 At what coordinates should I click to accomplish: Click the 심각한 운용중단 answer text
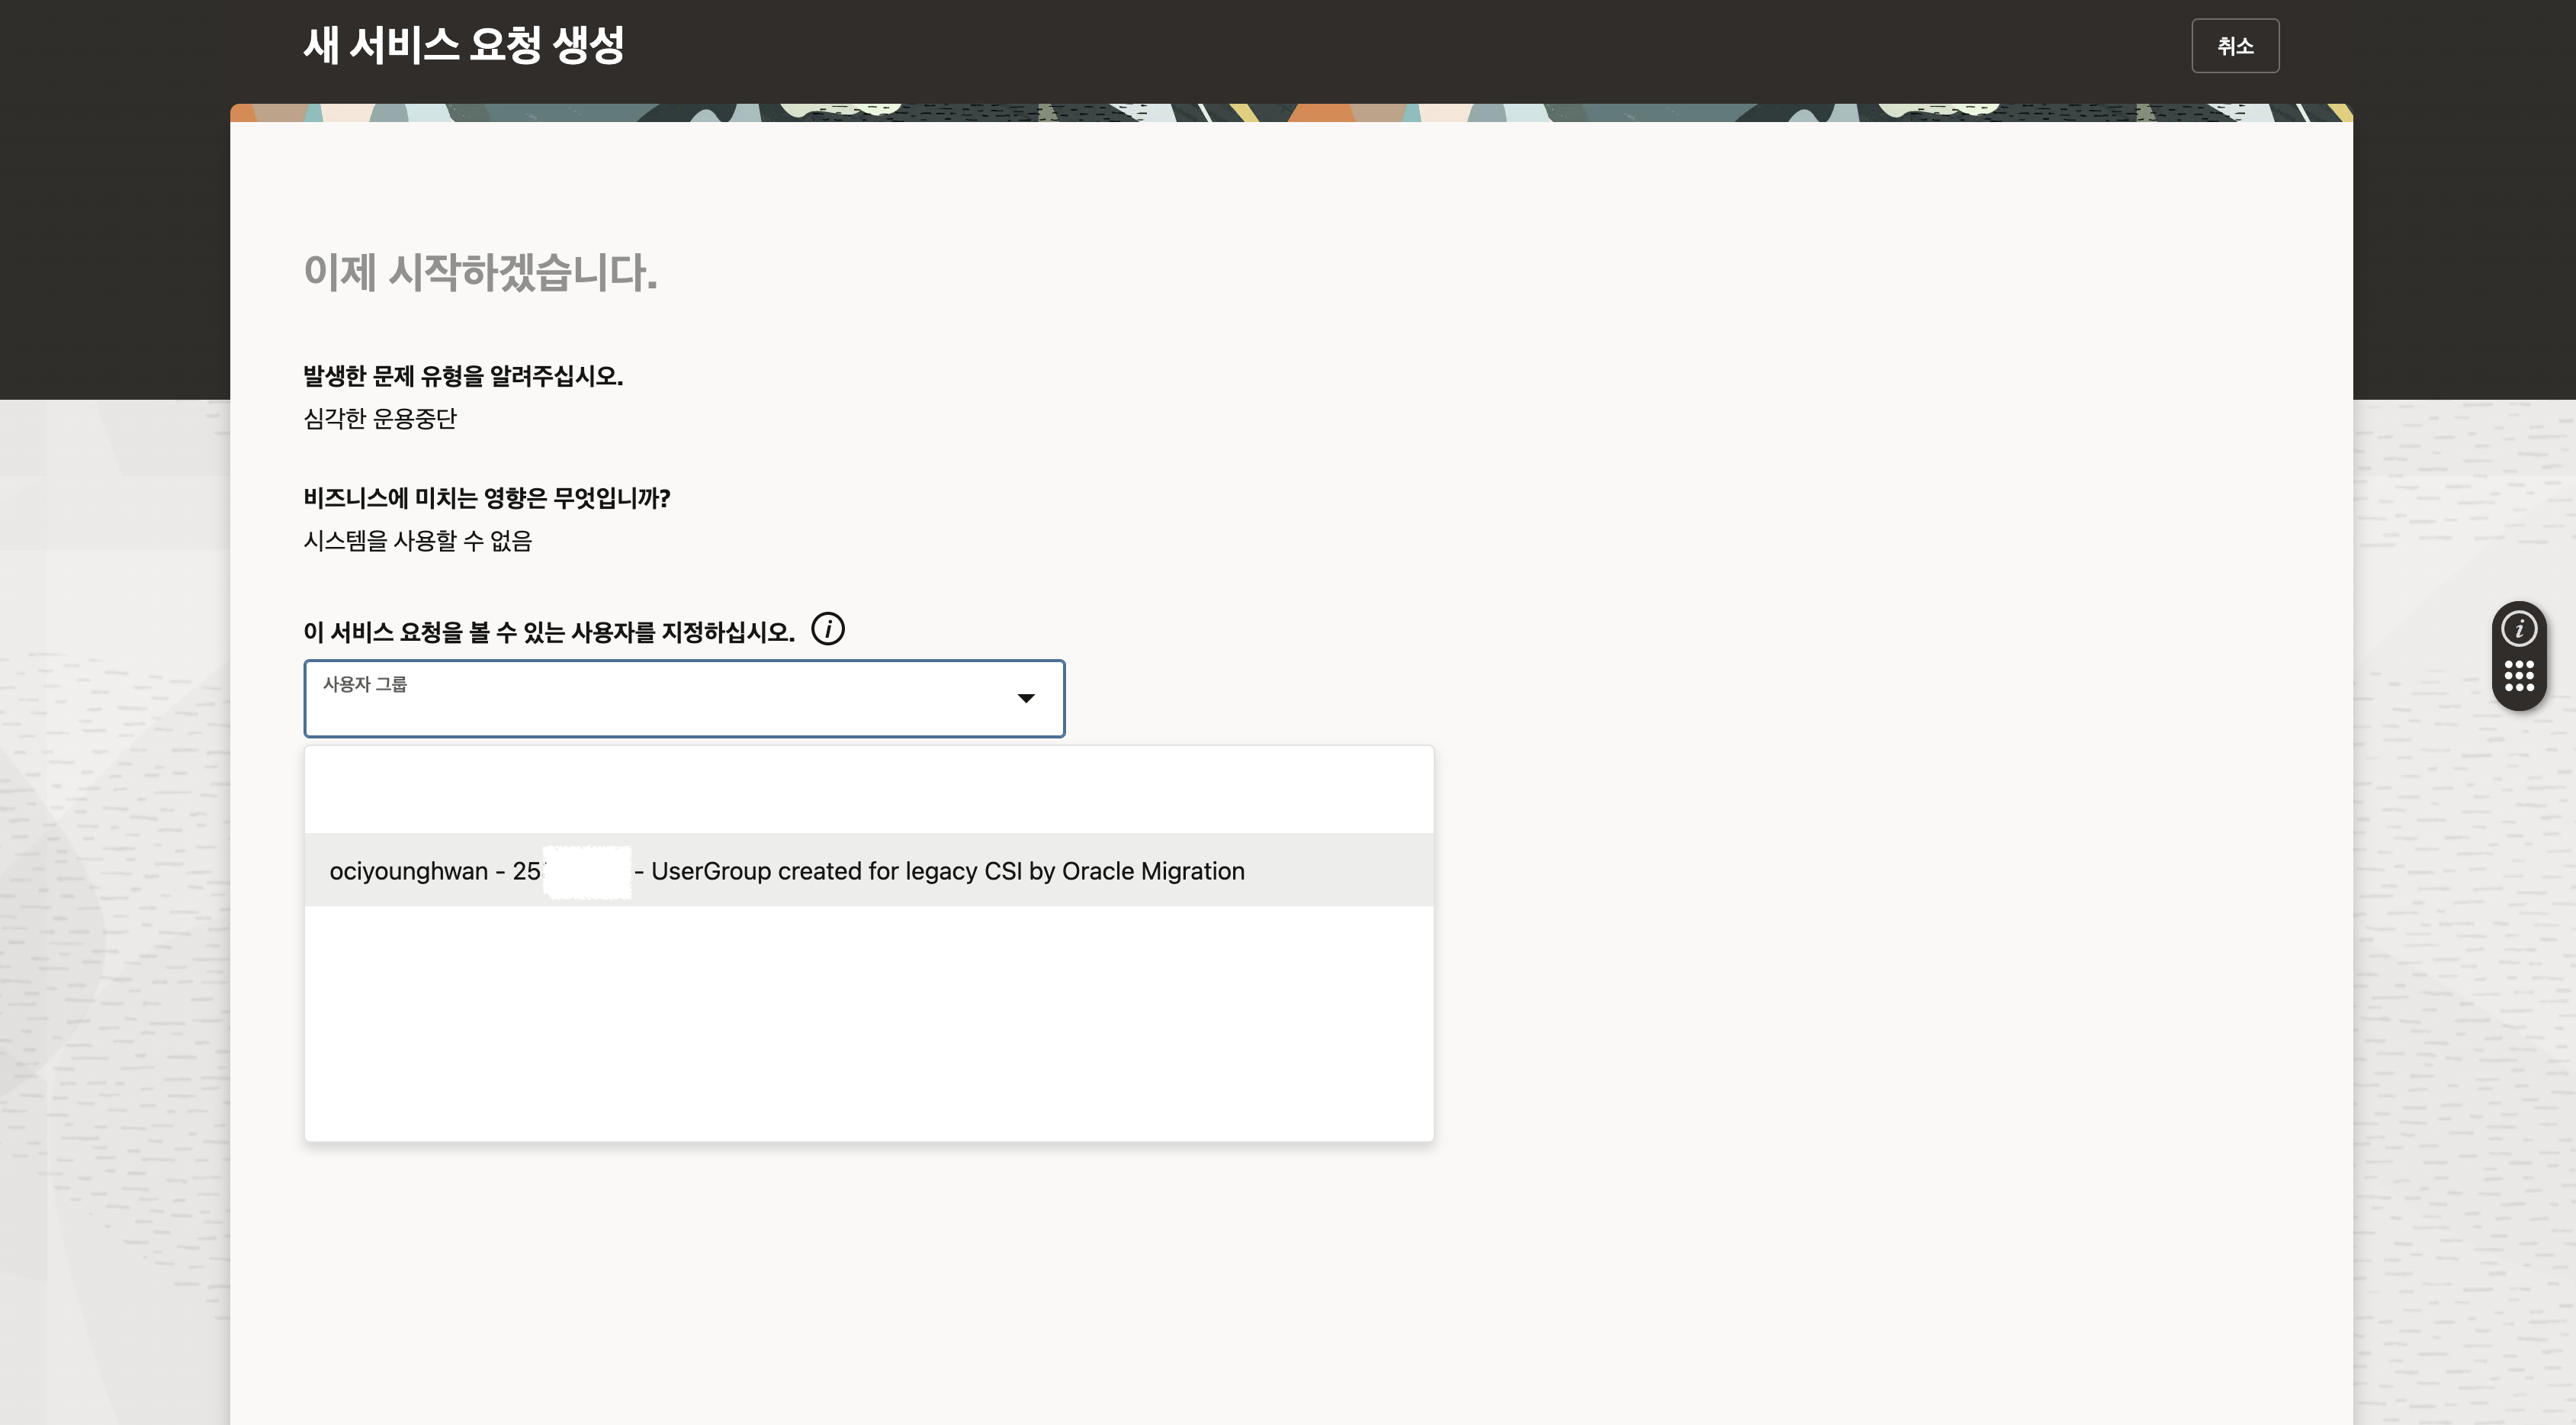[x=380, y=419]
